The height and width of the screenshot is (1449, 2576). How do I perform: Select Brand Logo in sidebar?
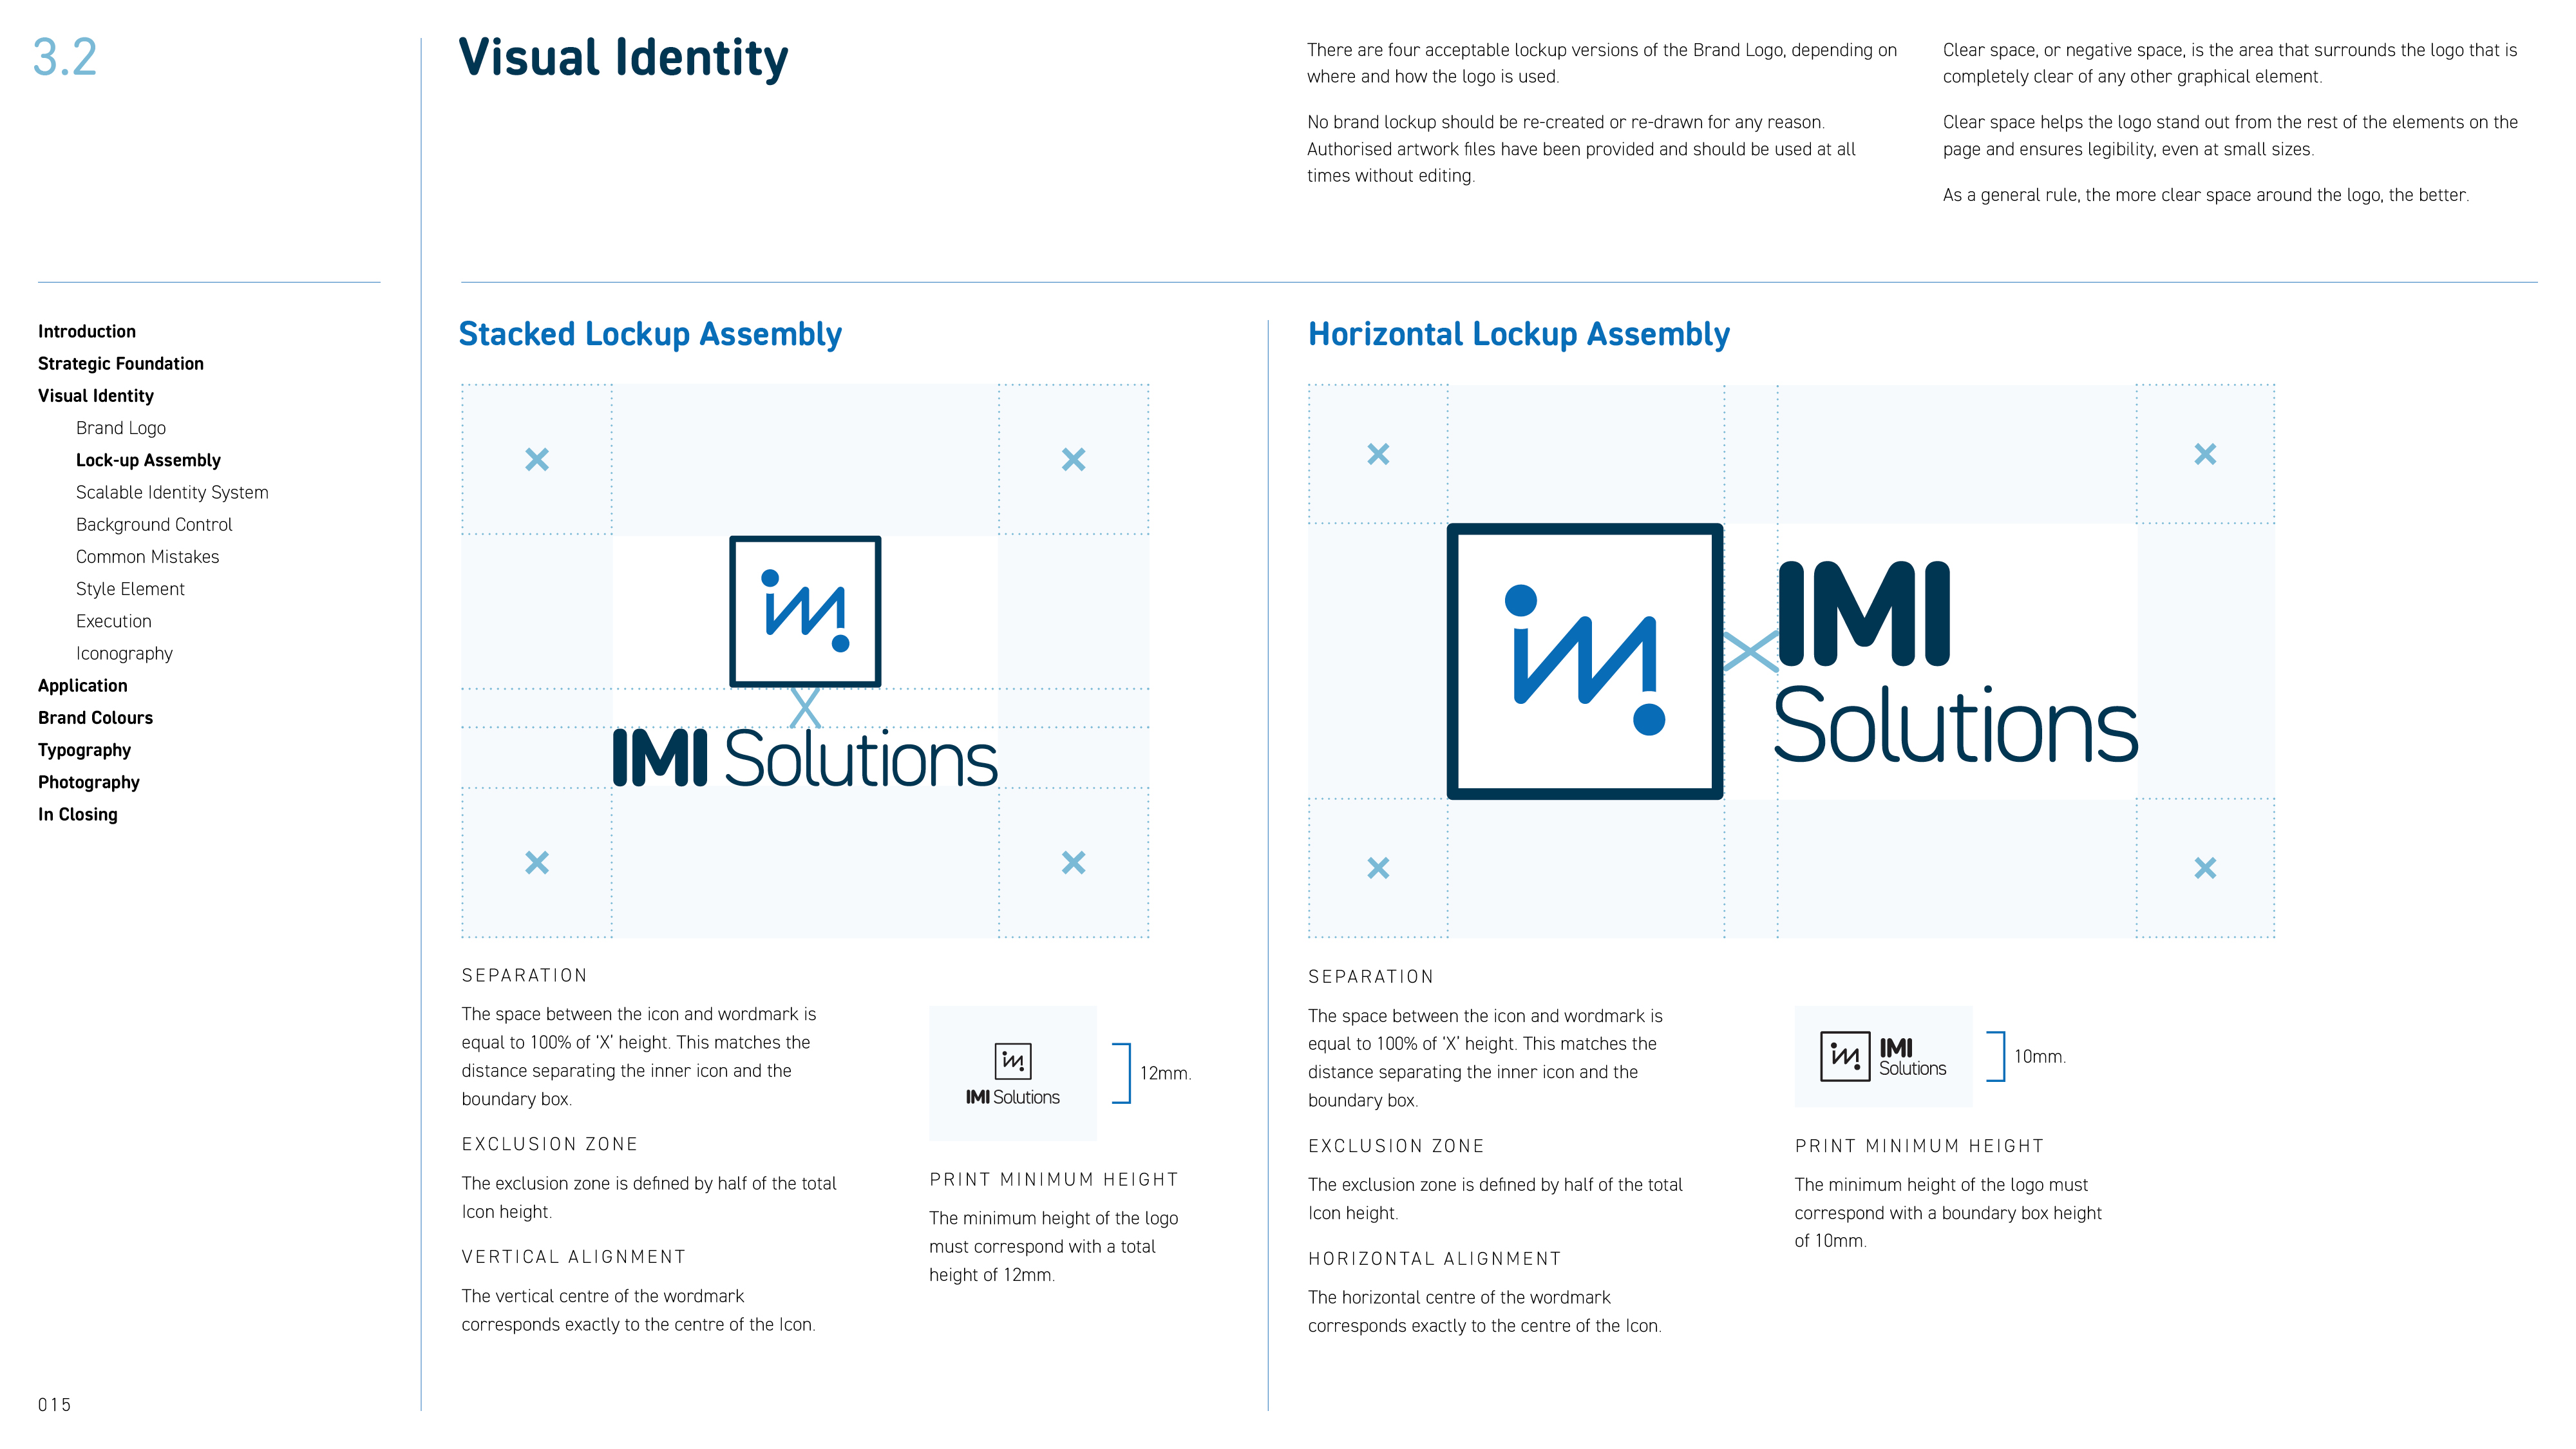click(121, 428)
